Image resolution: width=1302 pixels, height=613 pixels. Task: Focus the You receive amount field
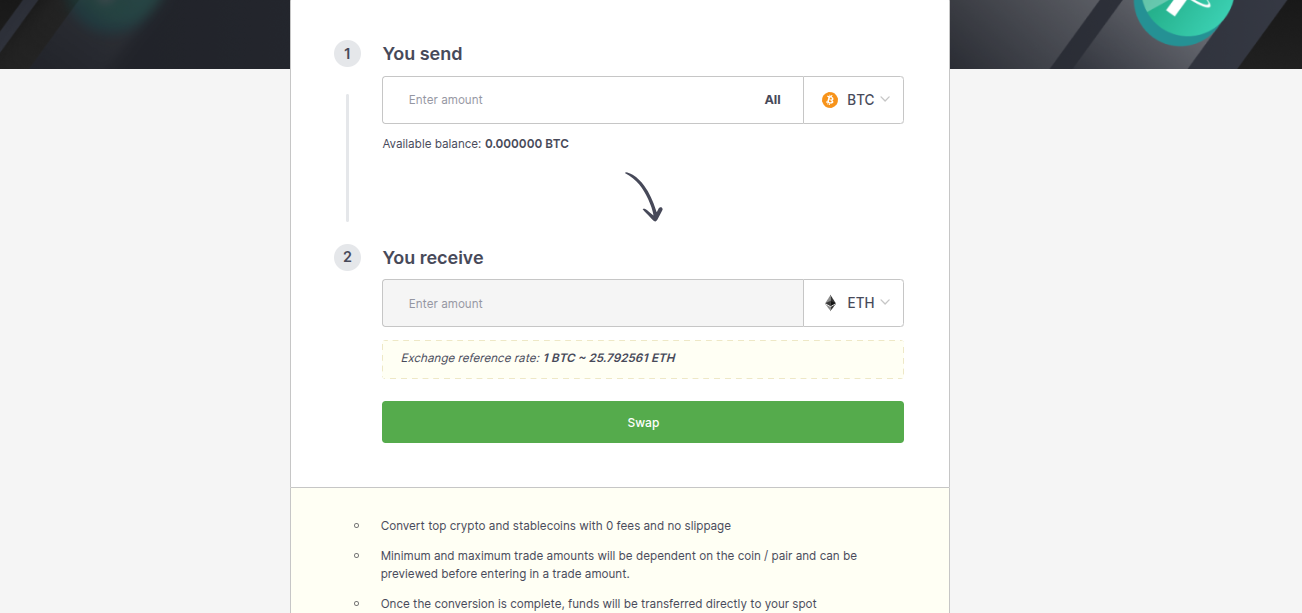(592, 303)
